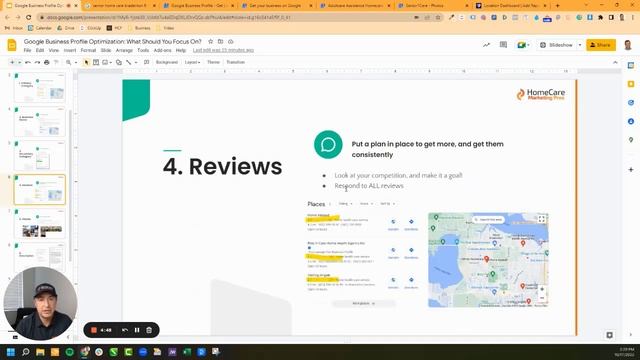Open the Maps side panel icon
The image size is (640, 360).
(x=631, y=140)
